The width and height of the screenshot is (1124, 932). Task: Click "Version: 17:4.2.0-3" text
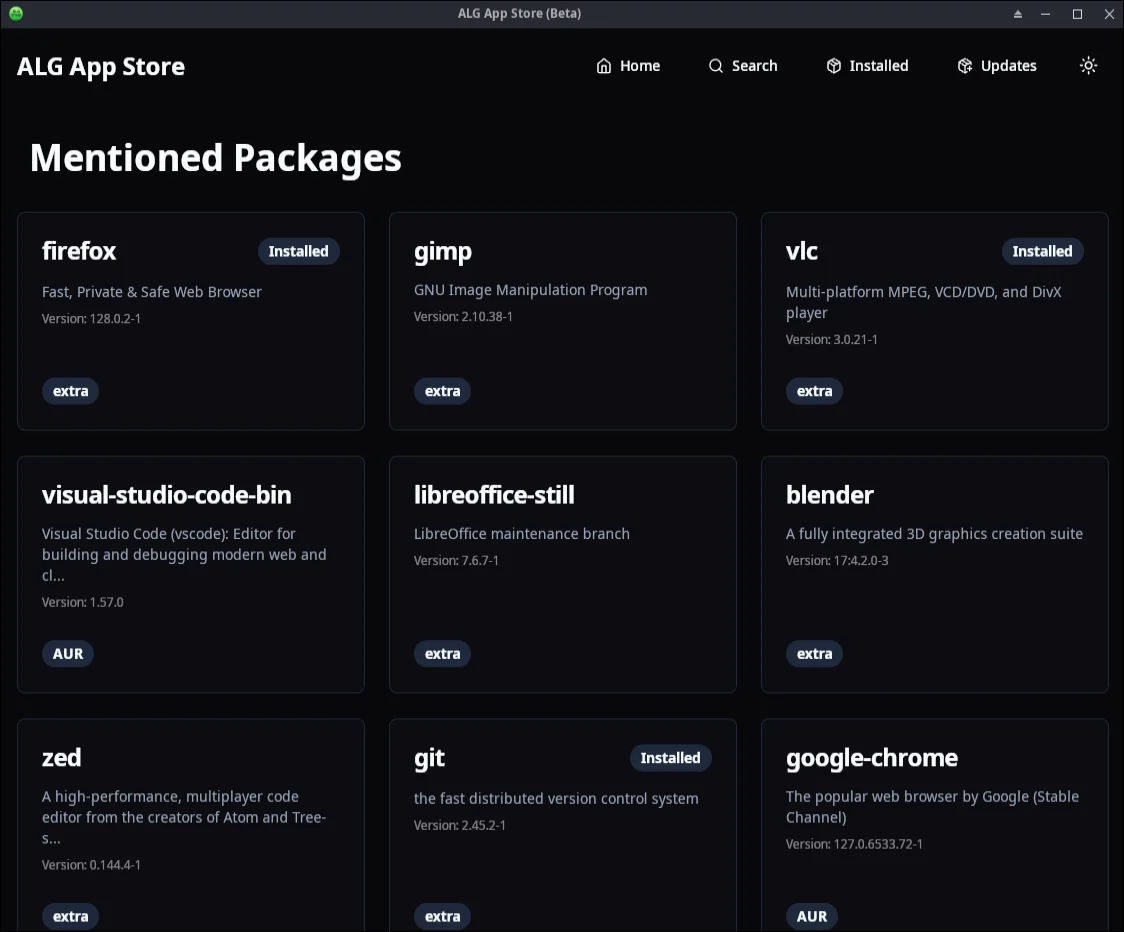[837, 561]
